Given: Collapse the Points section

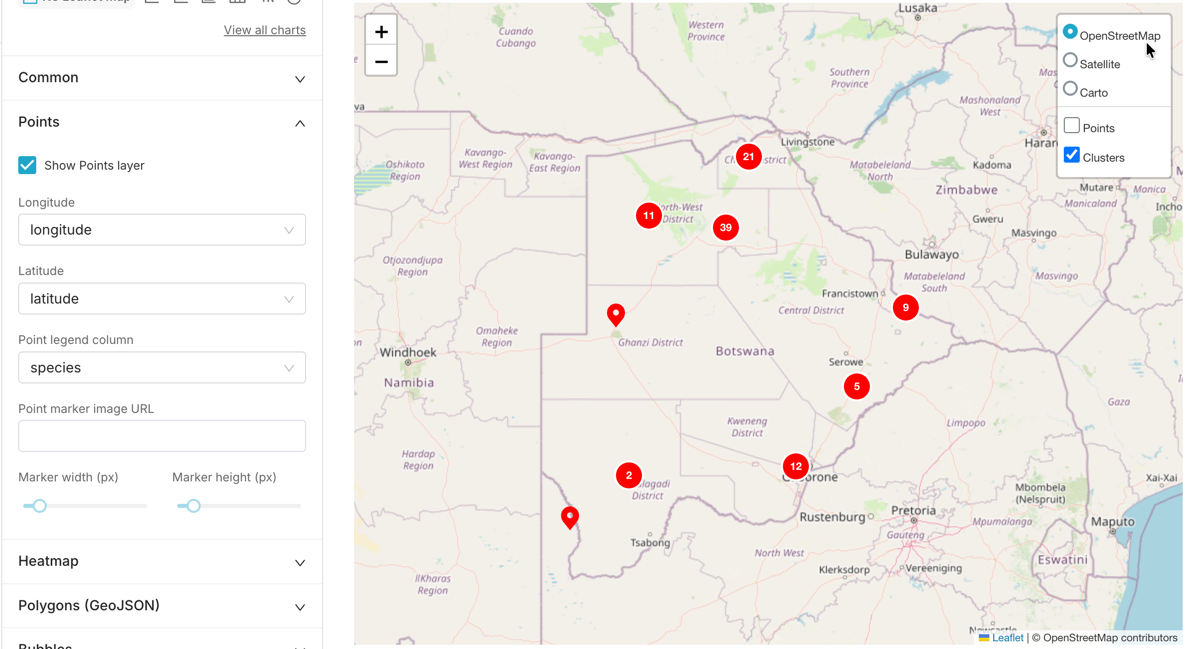Looking at the screenshot, I should pyautogui.click(x=162, y=122).
